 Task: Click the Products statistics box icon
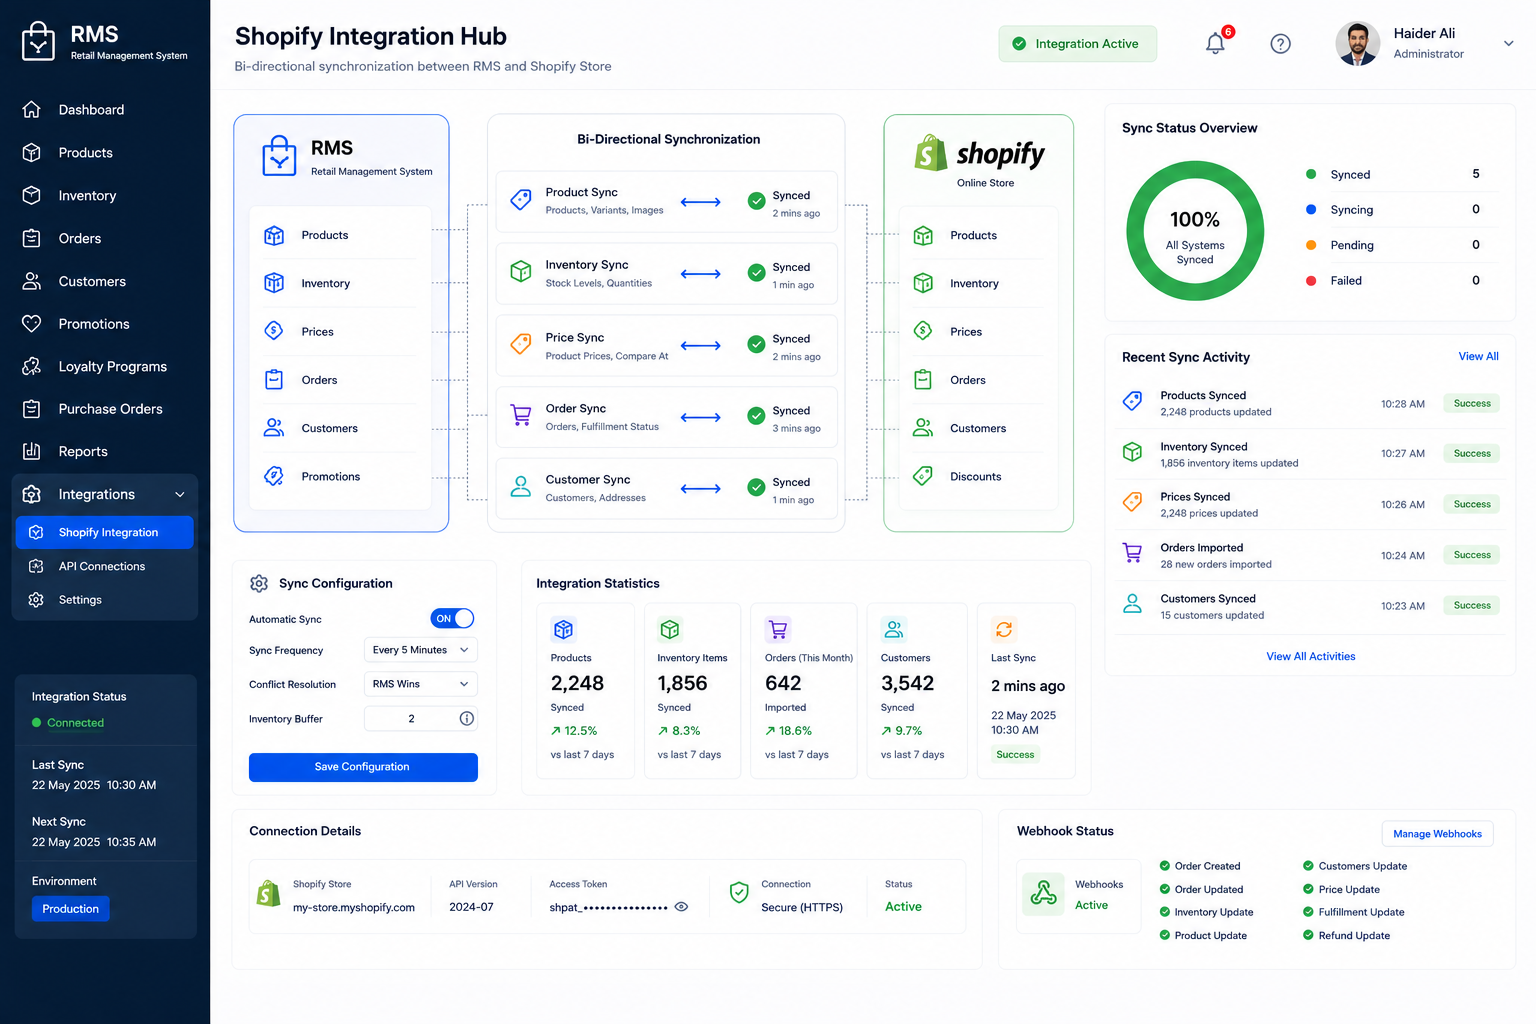click(564, 629)
